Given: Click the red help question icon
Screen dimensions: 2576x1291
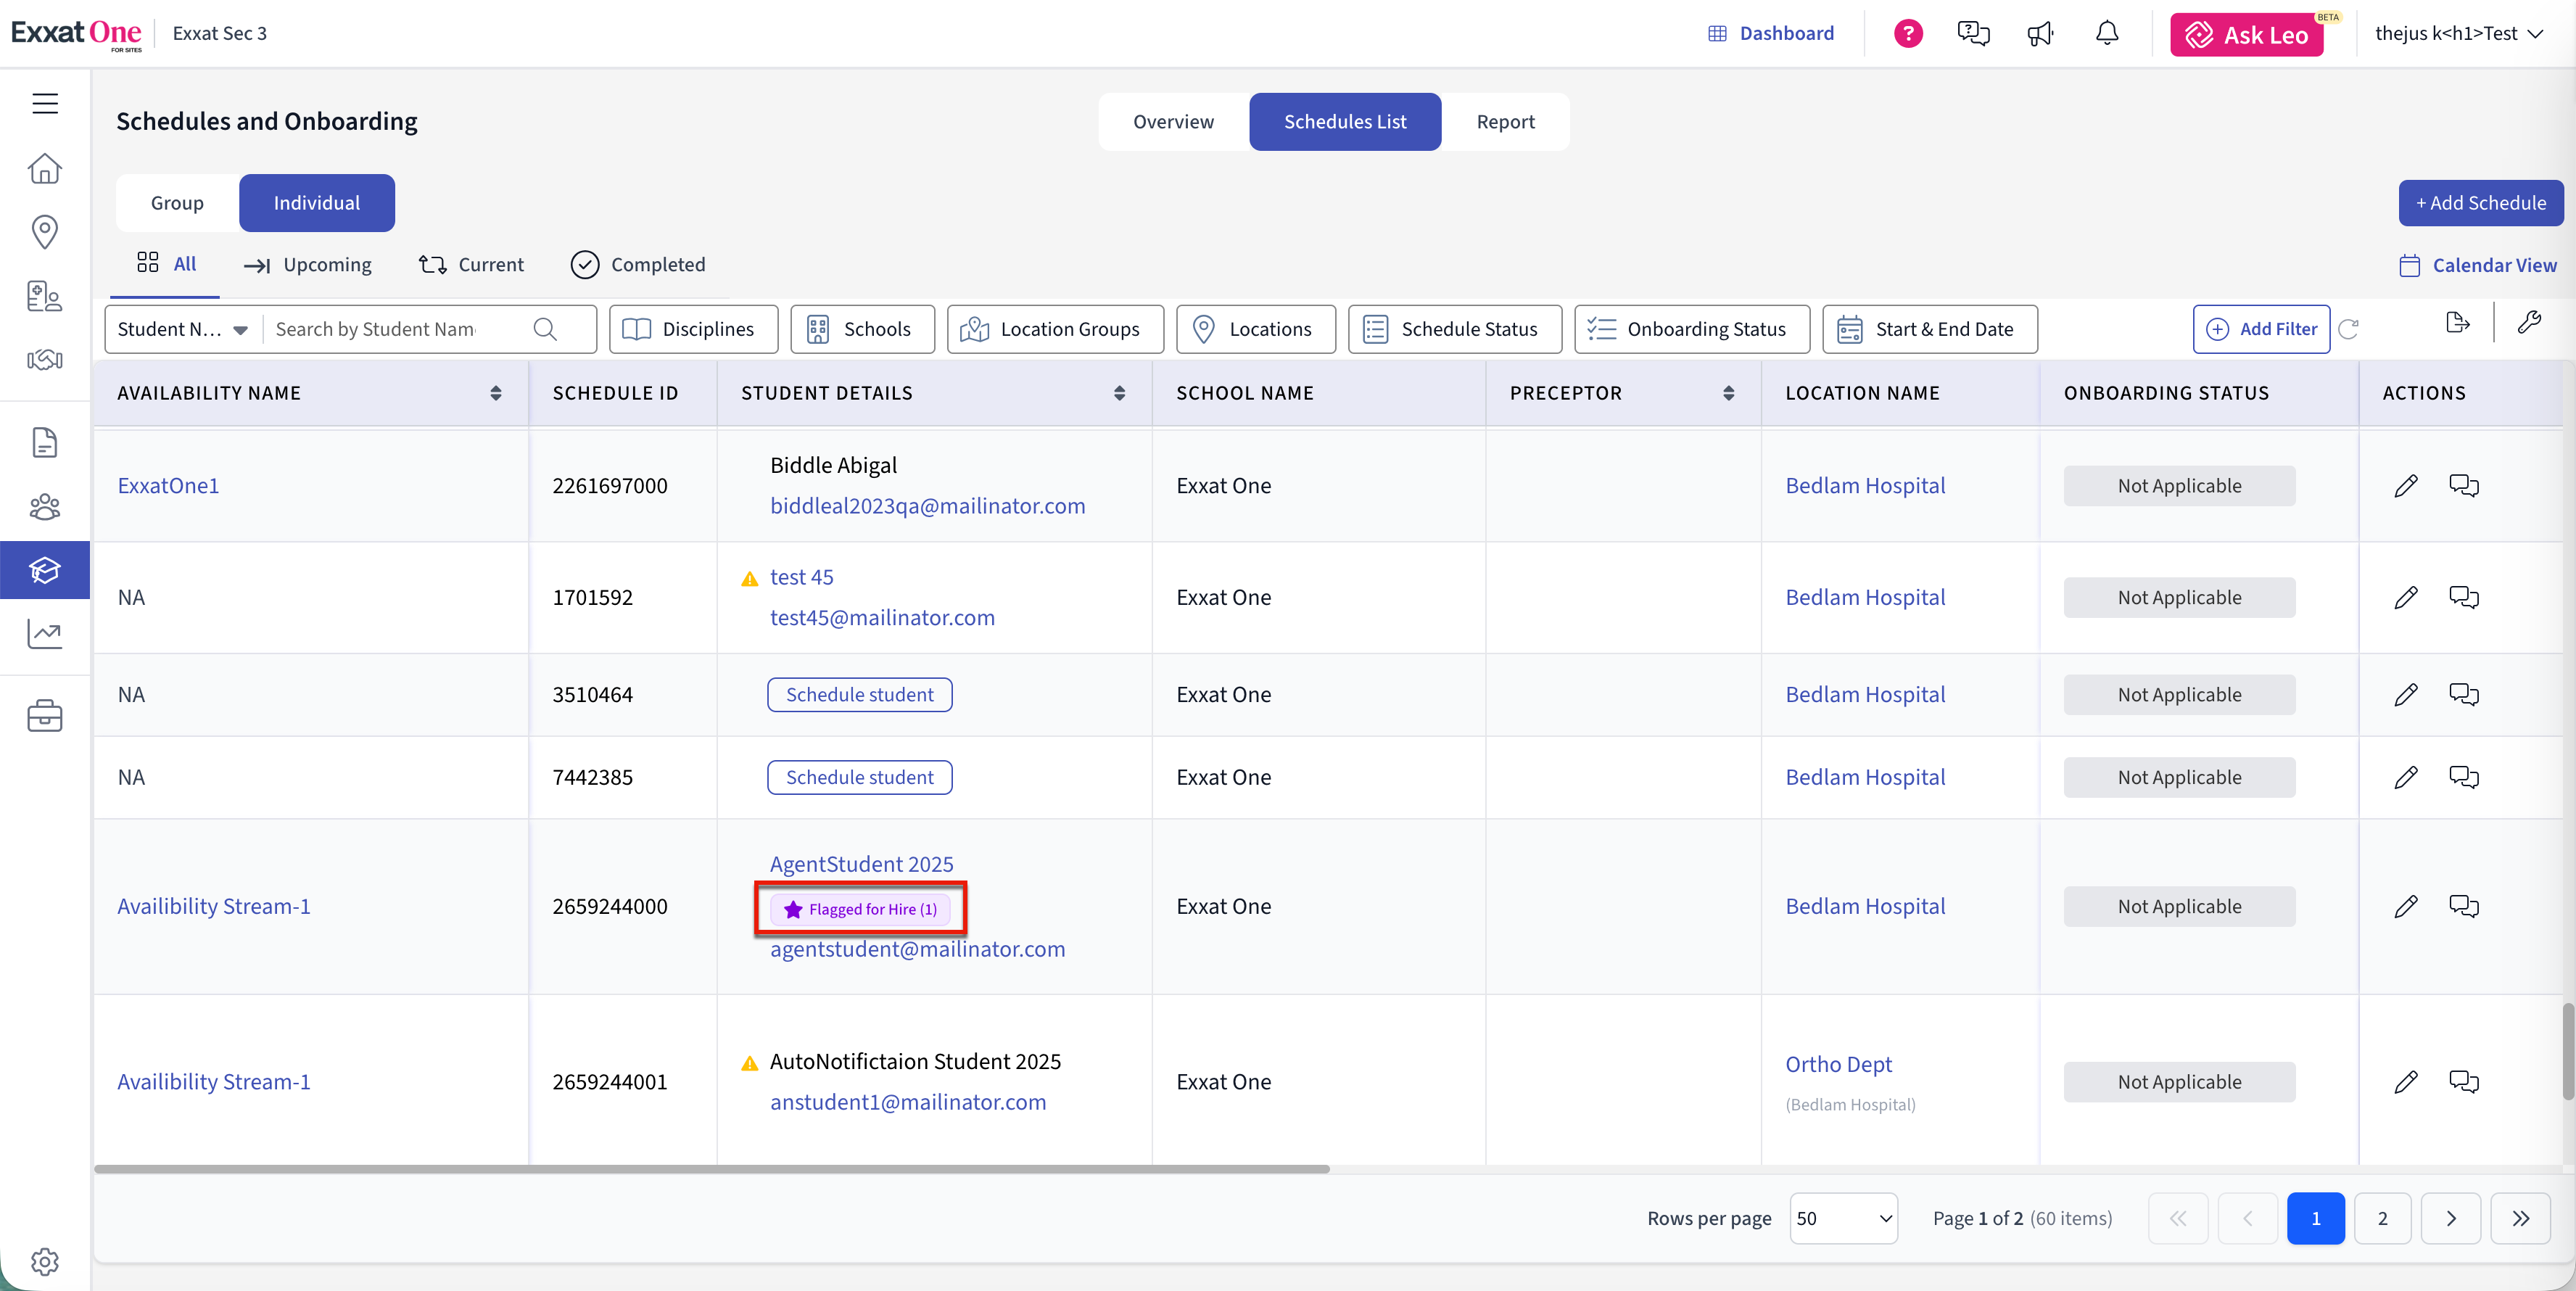Looking at the screenshot, I should point(1907,33).
